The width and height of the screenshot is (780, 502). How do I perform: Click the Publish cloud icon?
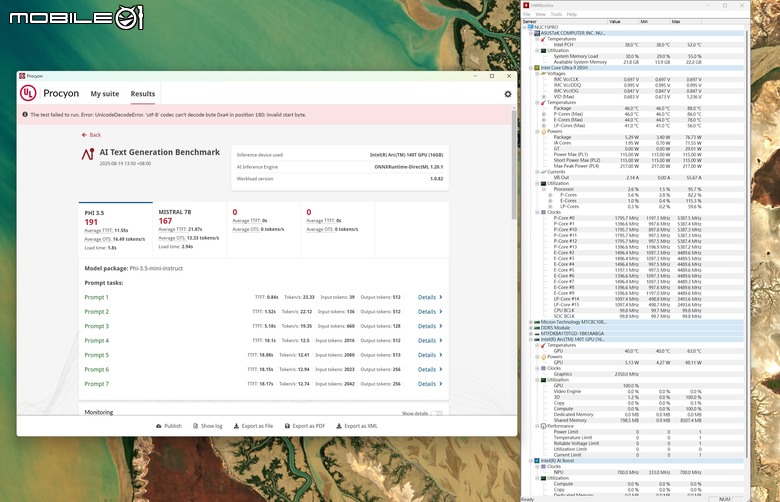[159, 426]
